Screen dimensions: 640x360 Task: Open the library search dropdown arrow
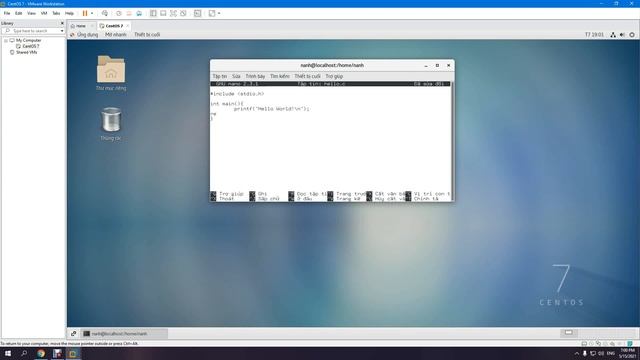coord(62,31)
